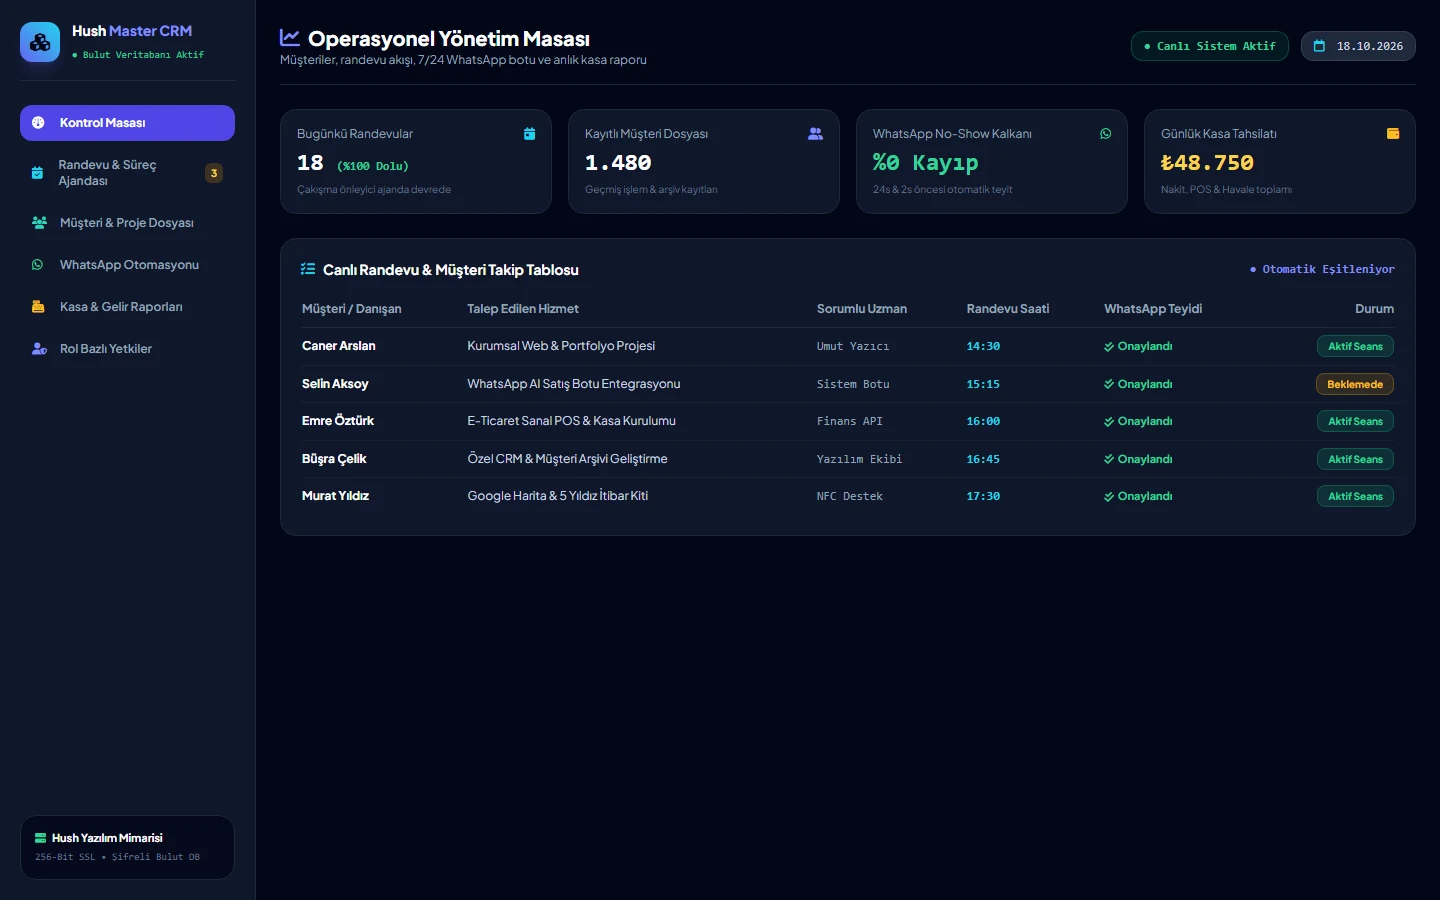Click the ₺48.750 daily collection value
This screenshot has height=900, width=1440.
(x=1207, y=163)
